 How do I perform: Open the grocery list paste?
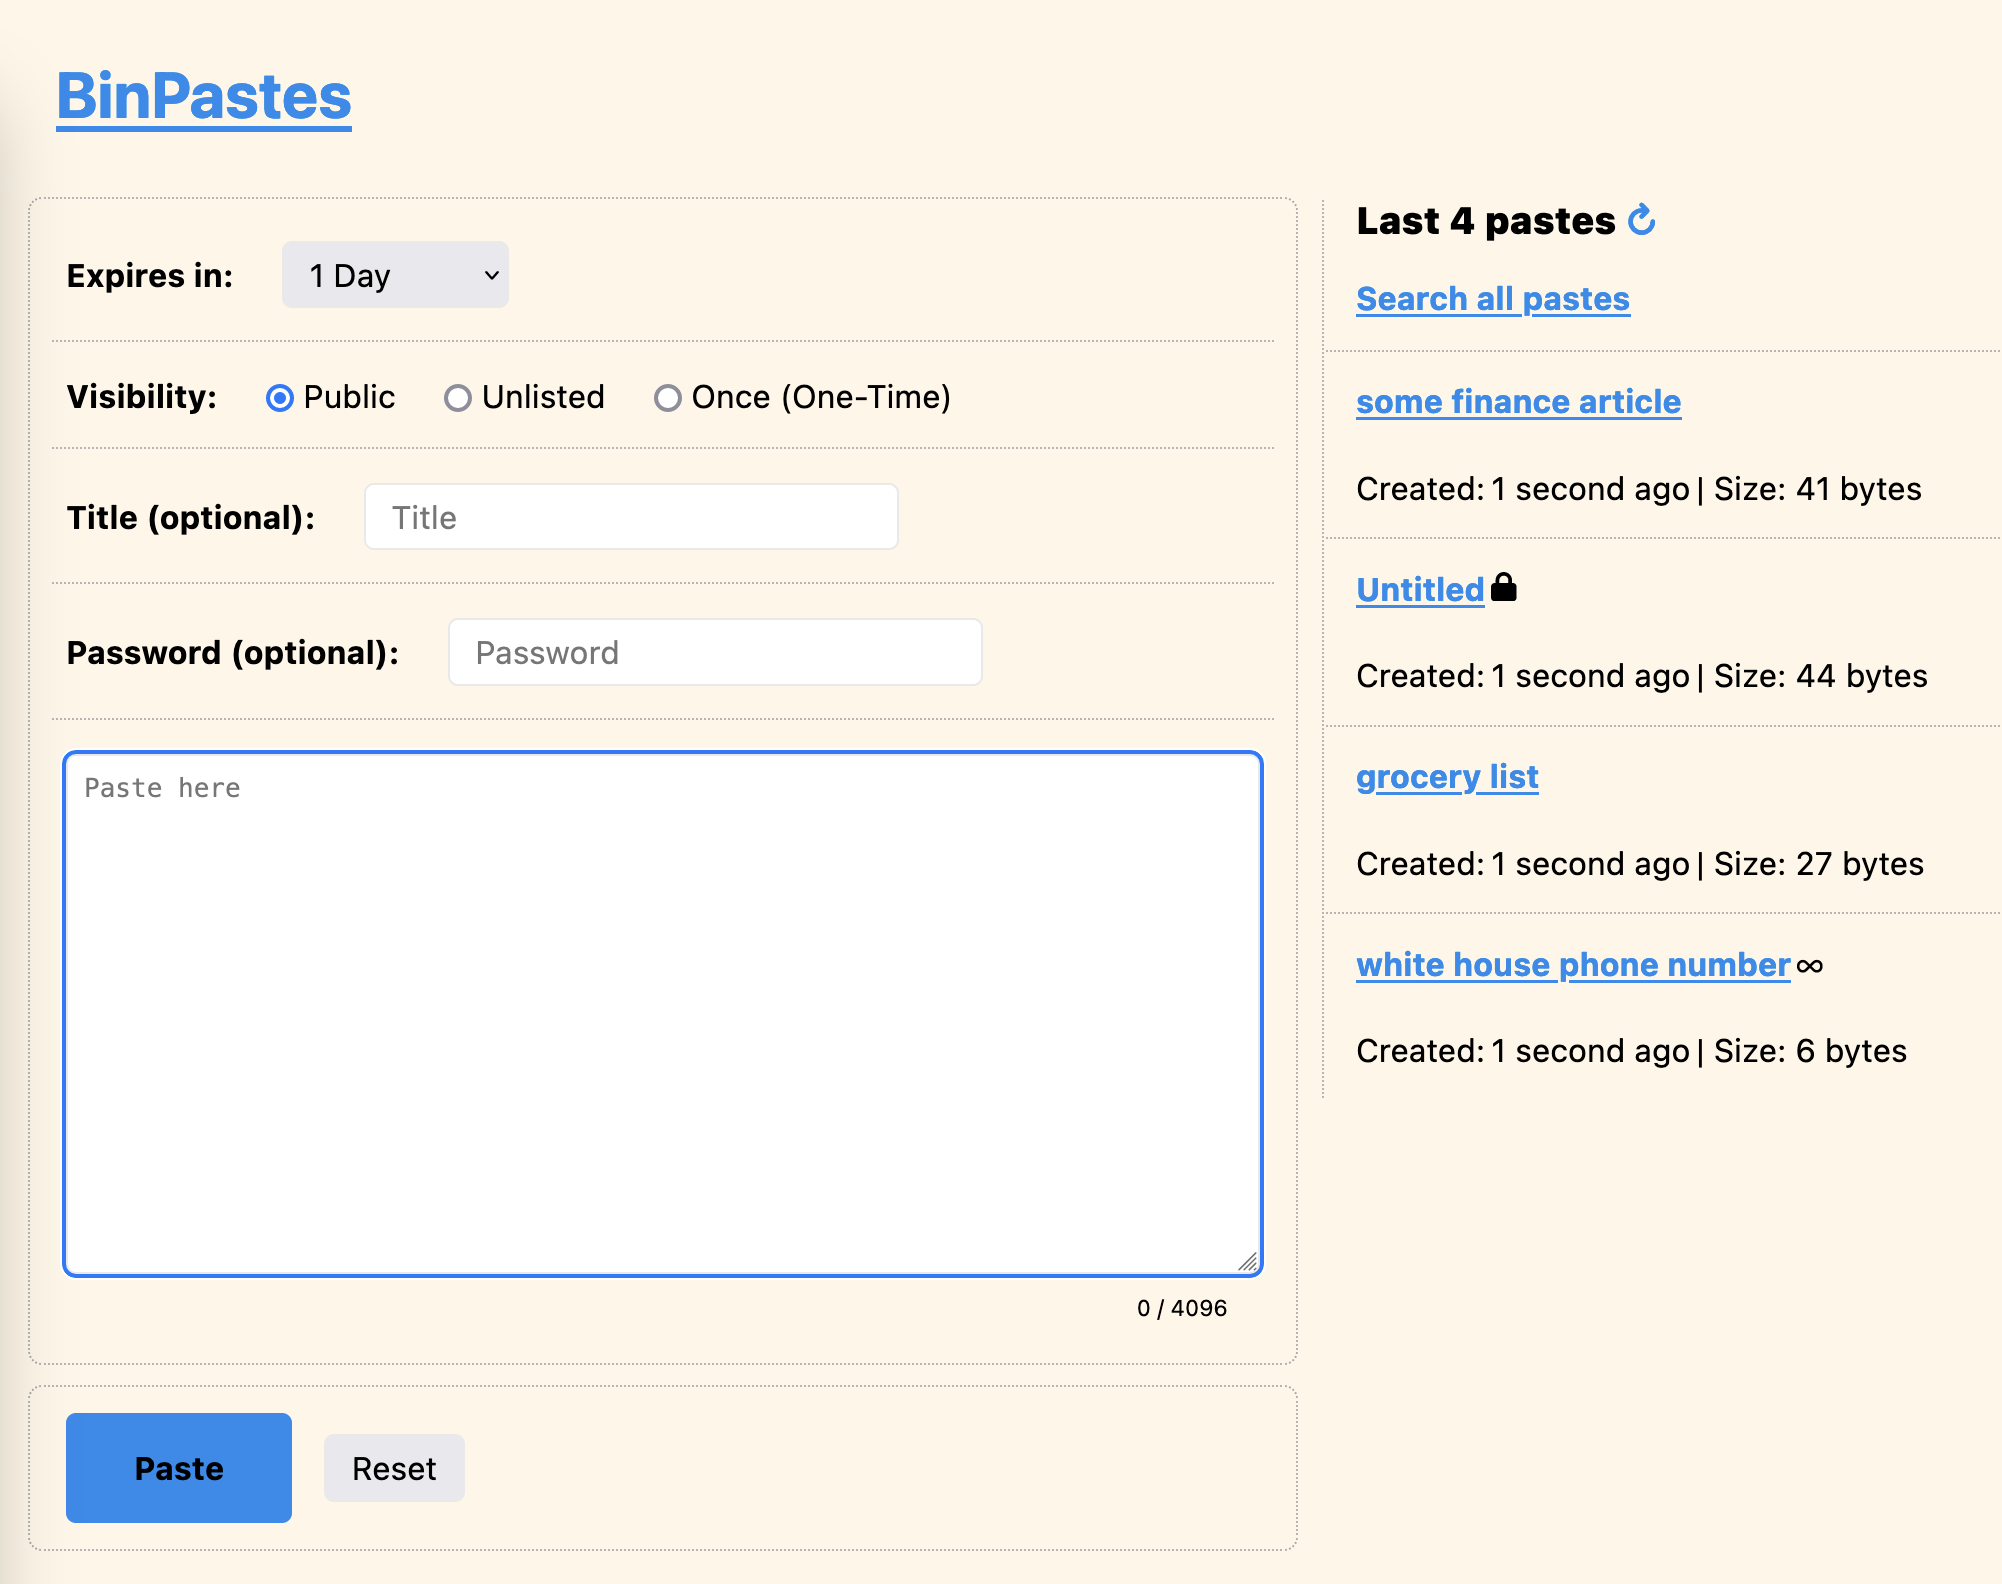(1447, 777)
